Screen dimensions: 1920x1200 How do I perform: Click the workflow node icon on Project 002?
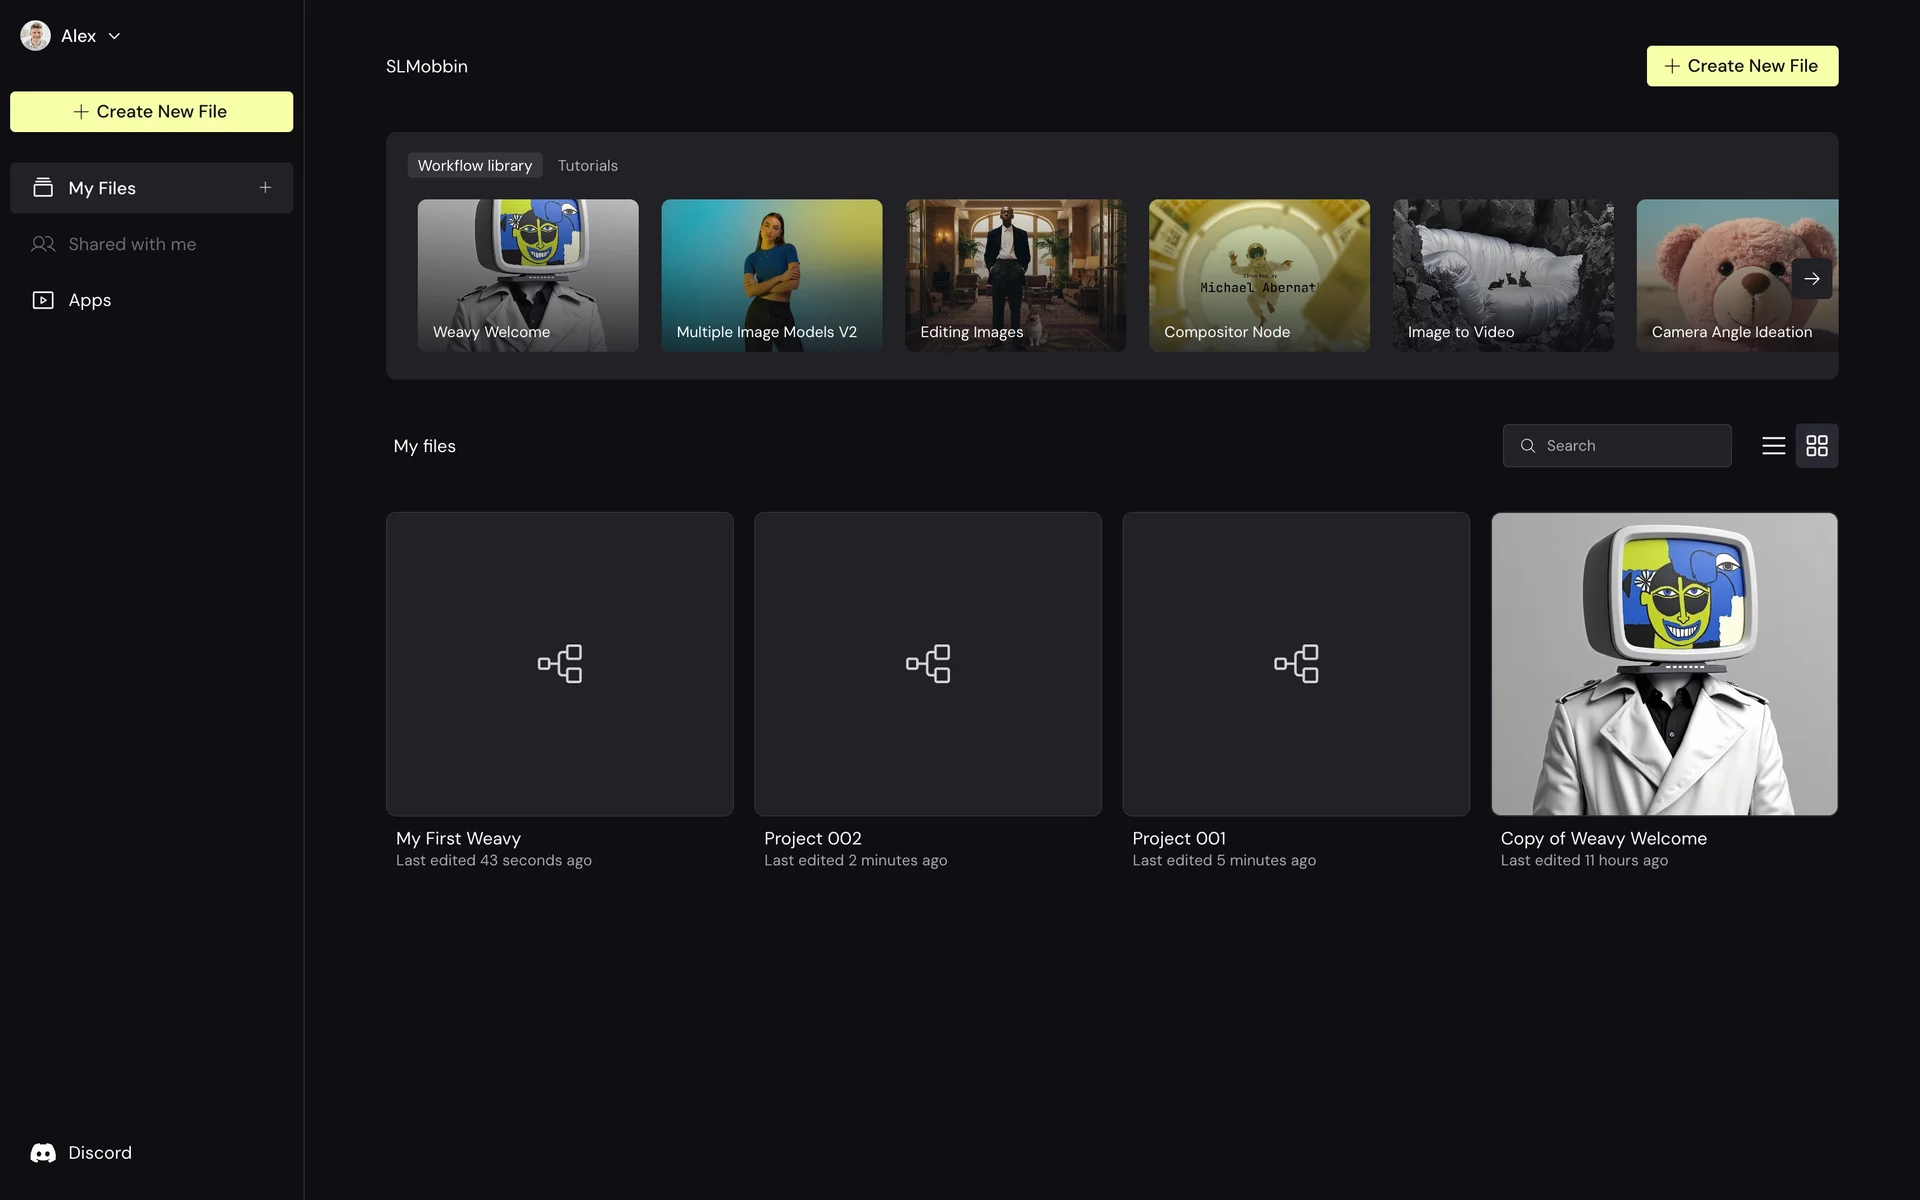(x=927, y=664)
